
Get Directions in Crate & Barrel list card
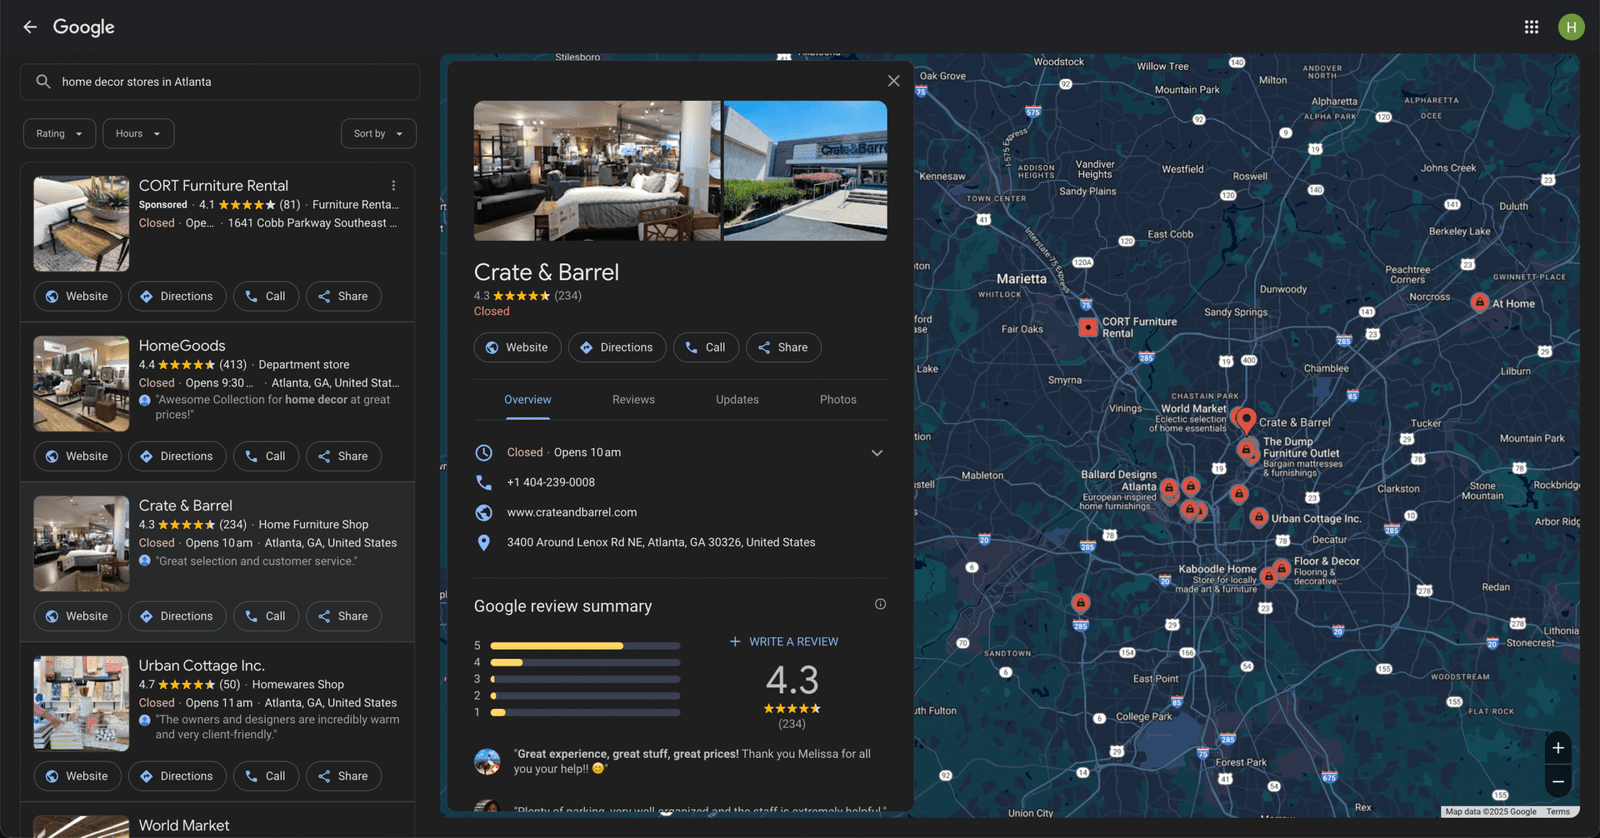177,616
